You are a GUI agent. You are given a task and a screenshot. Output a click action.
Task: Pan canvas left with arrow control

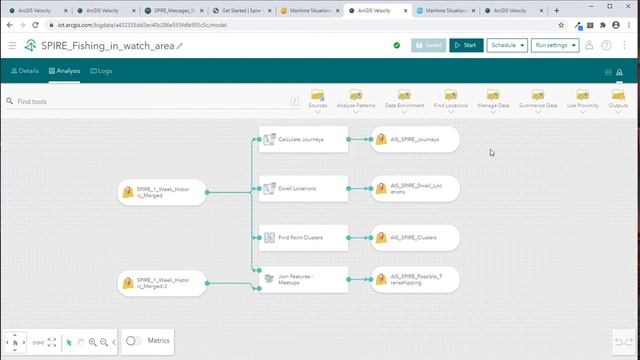[x=7, y=342]
